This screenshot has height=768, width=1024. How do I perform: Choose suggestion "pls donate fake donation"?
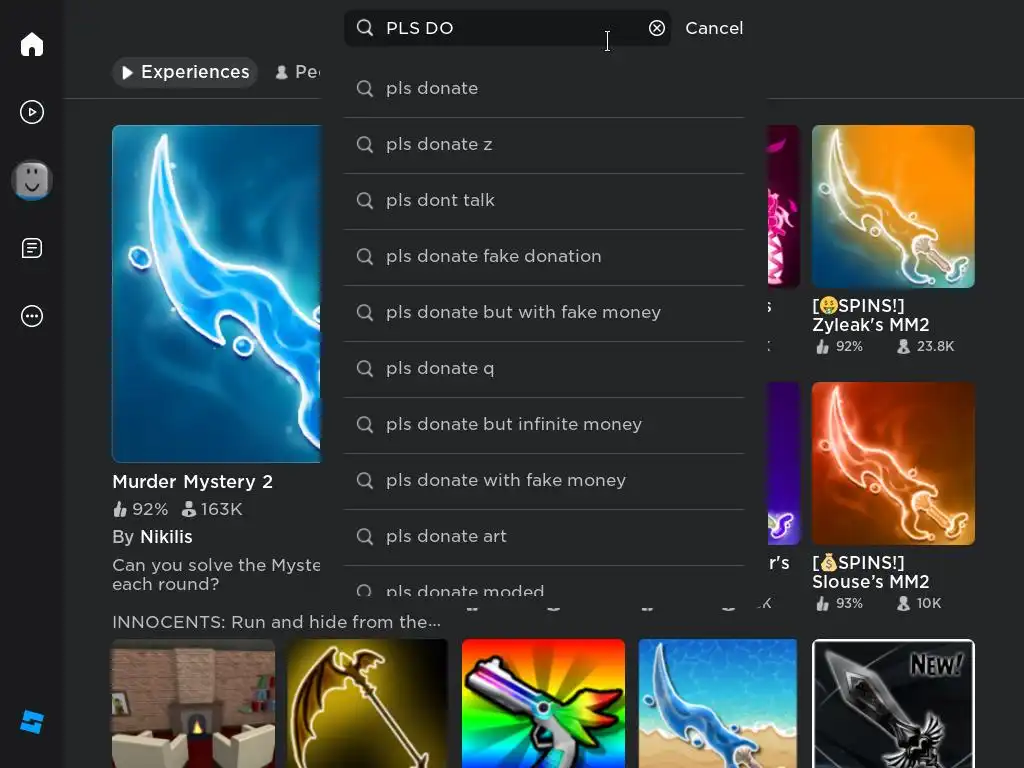pos(544,257)
